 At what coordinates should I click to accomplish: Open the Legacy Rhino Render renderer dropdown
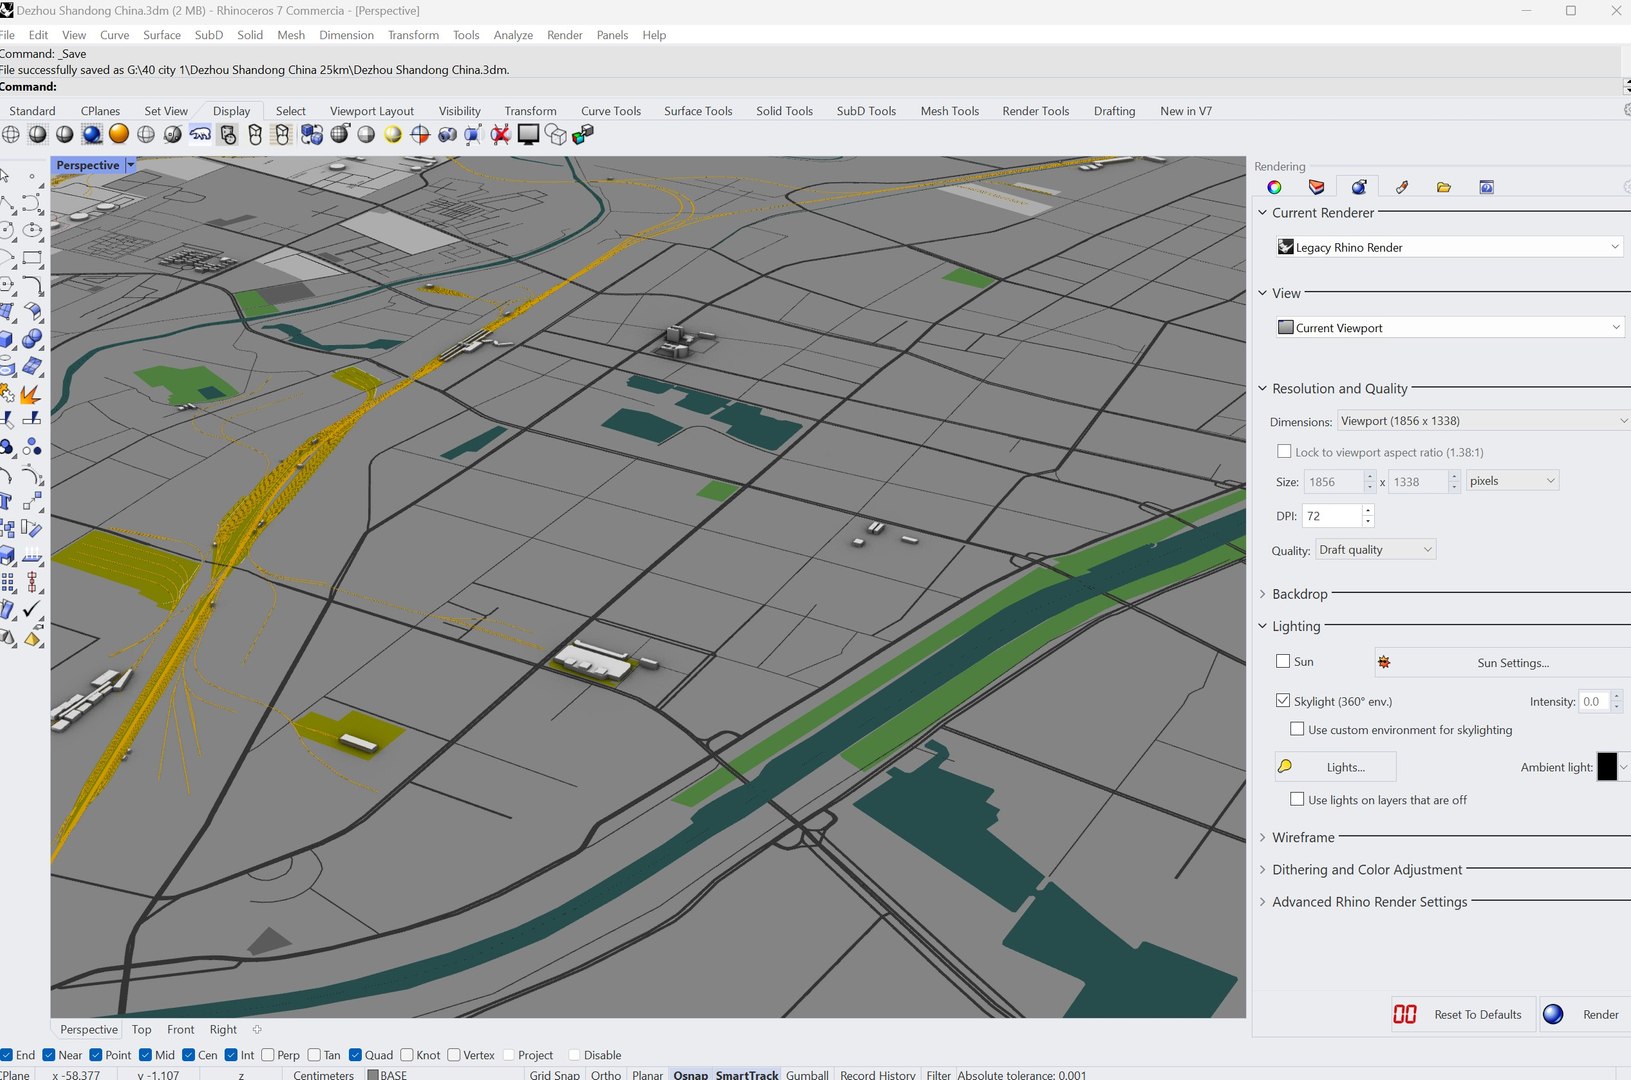(x=1448, y=247)
